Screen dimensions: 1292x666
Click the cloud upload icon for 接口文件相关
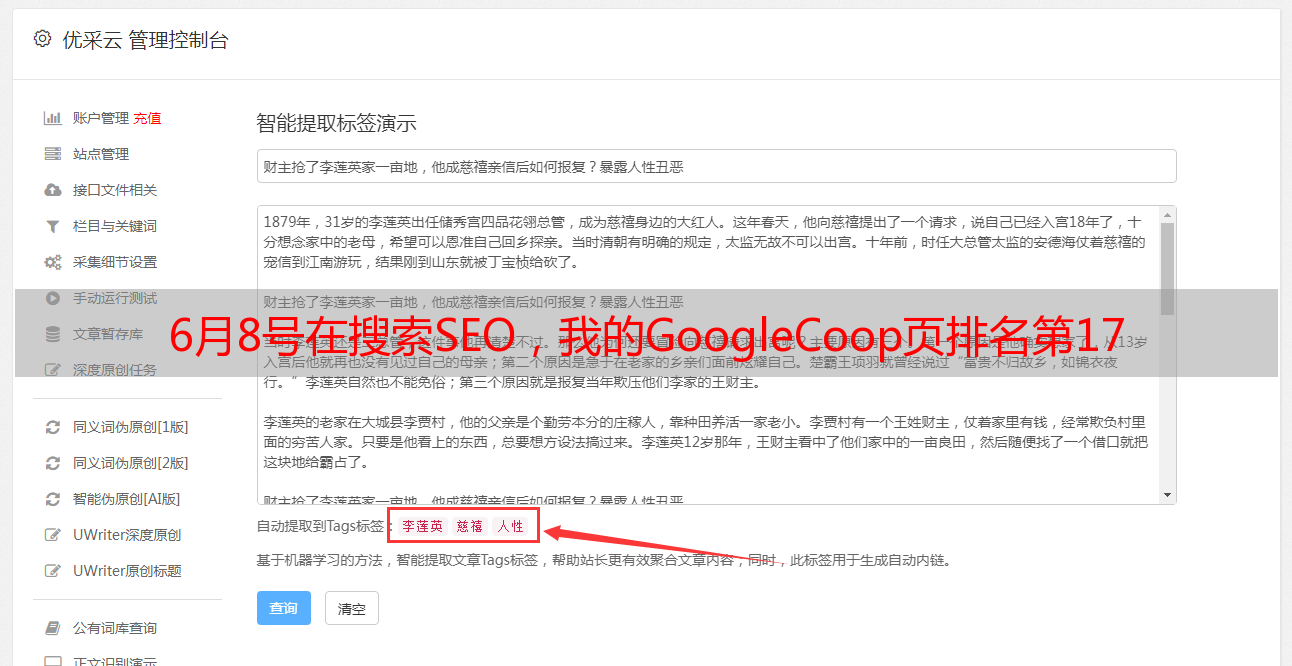pyautogui.click(x=53, y=190)
